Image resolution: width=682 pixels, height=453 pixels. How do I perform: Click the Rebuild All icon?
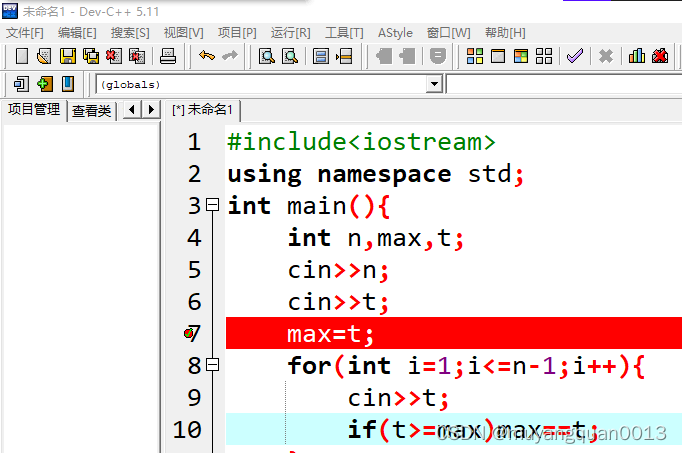544,56
